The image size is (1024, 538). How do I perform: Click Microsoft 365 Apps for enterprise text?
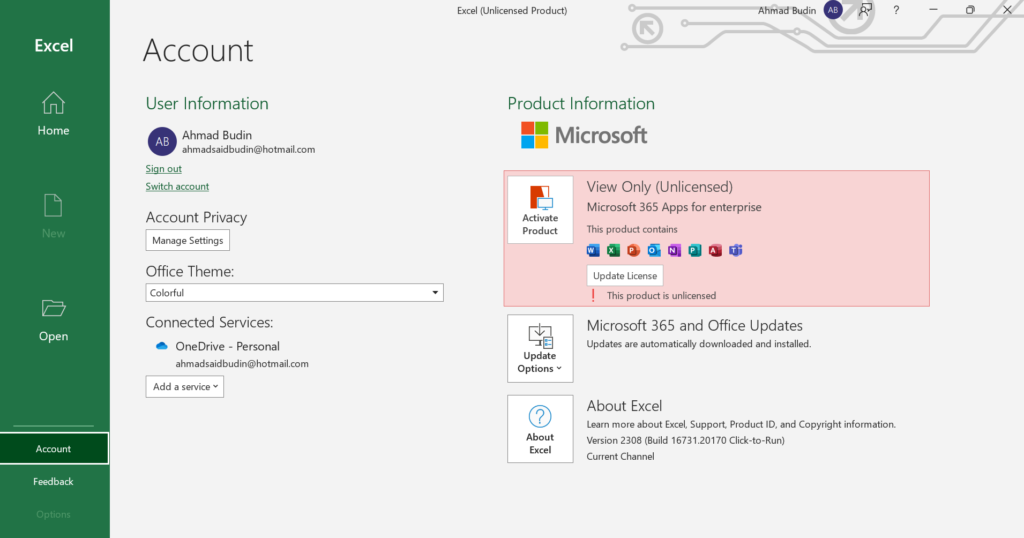(x=674, y=207)
